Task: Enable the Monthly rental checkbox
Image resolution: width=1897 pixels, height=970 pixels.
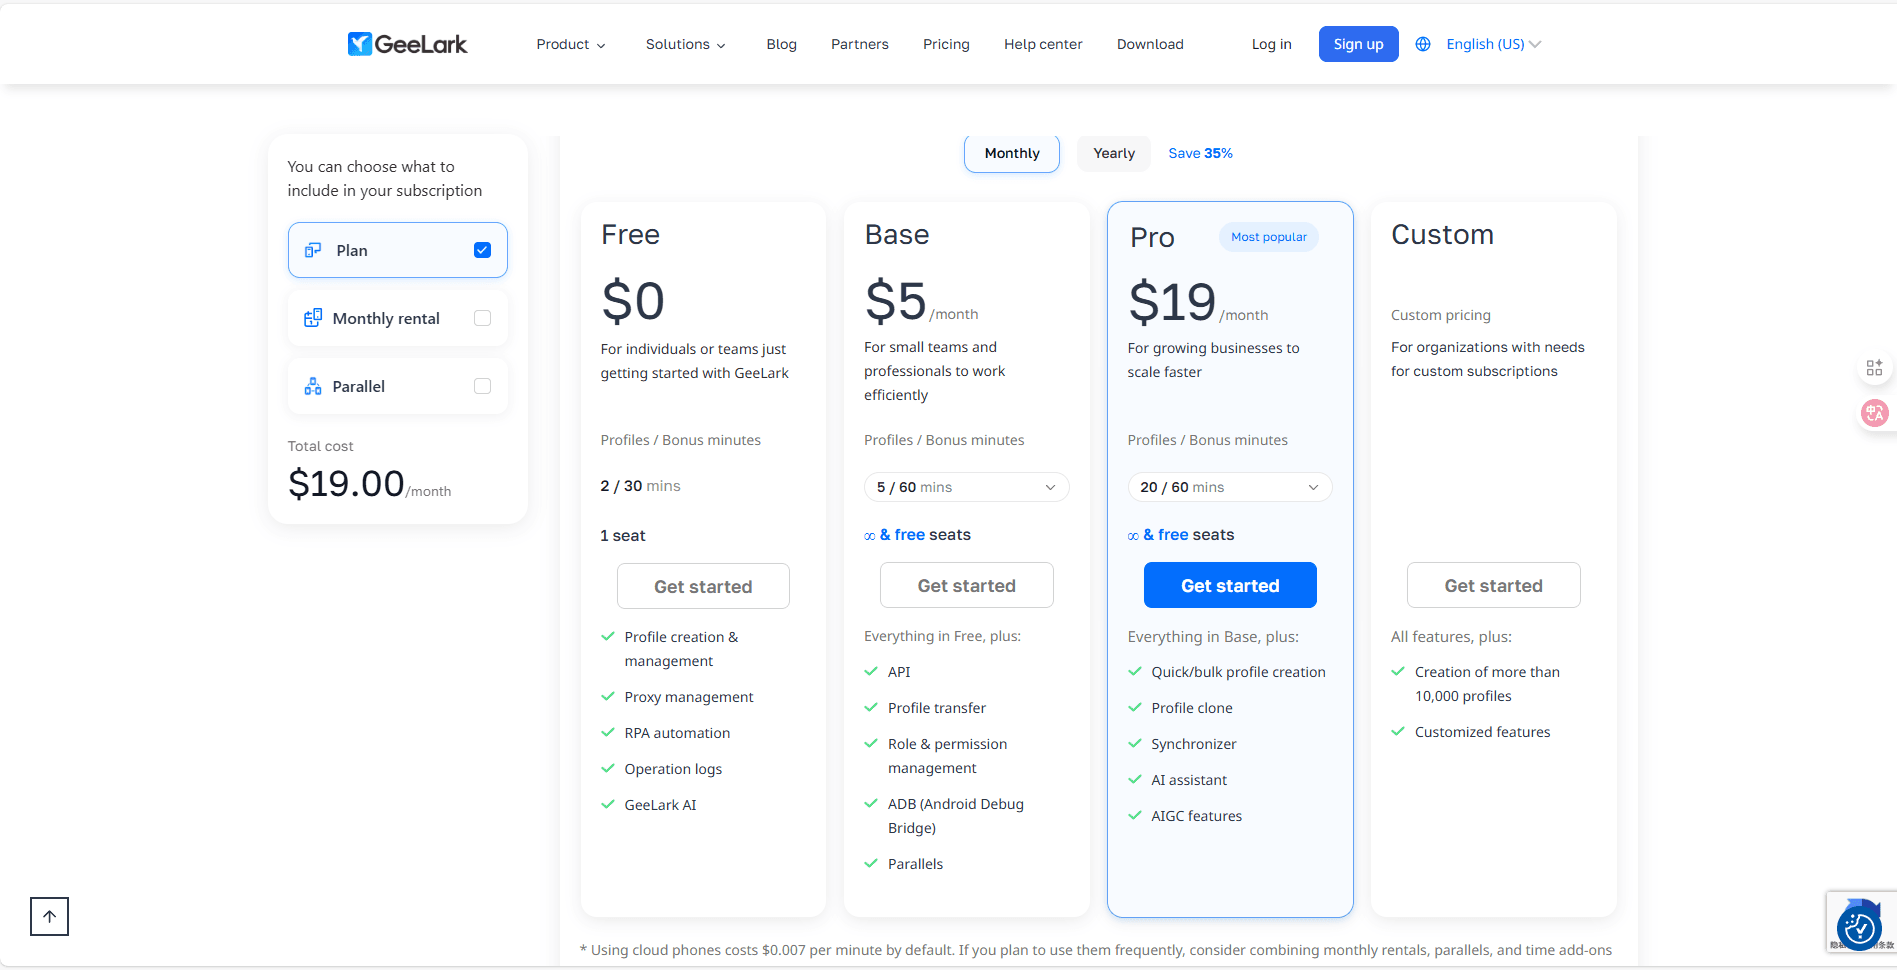Action: 482,318
